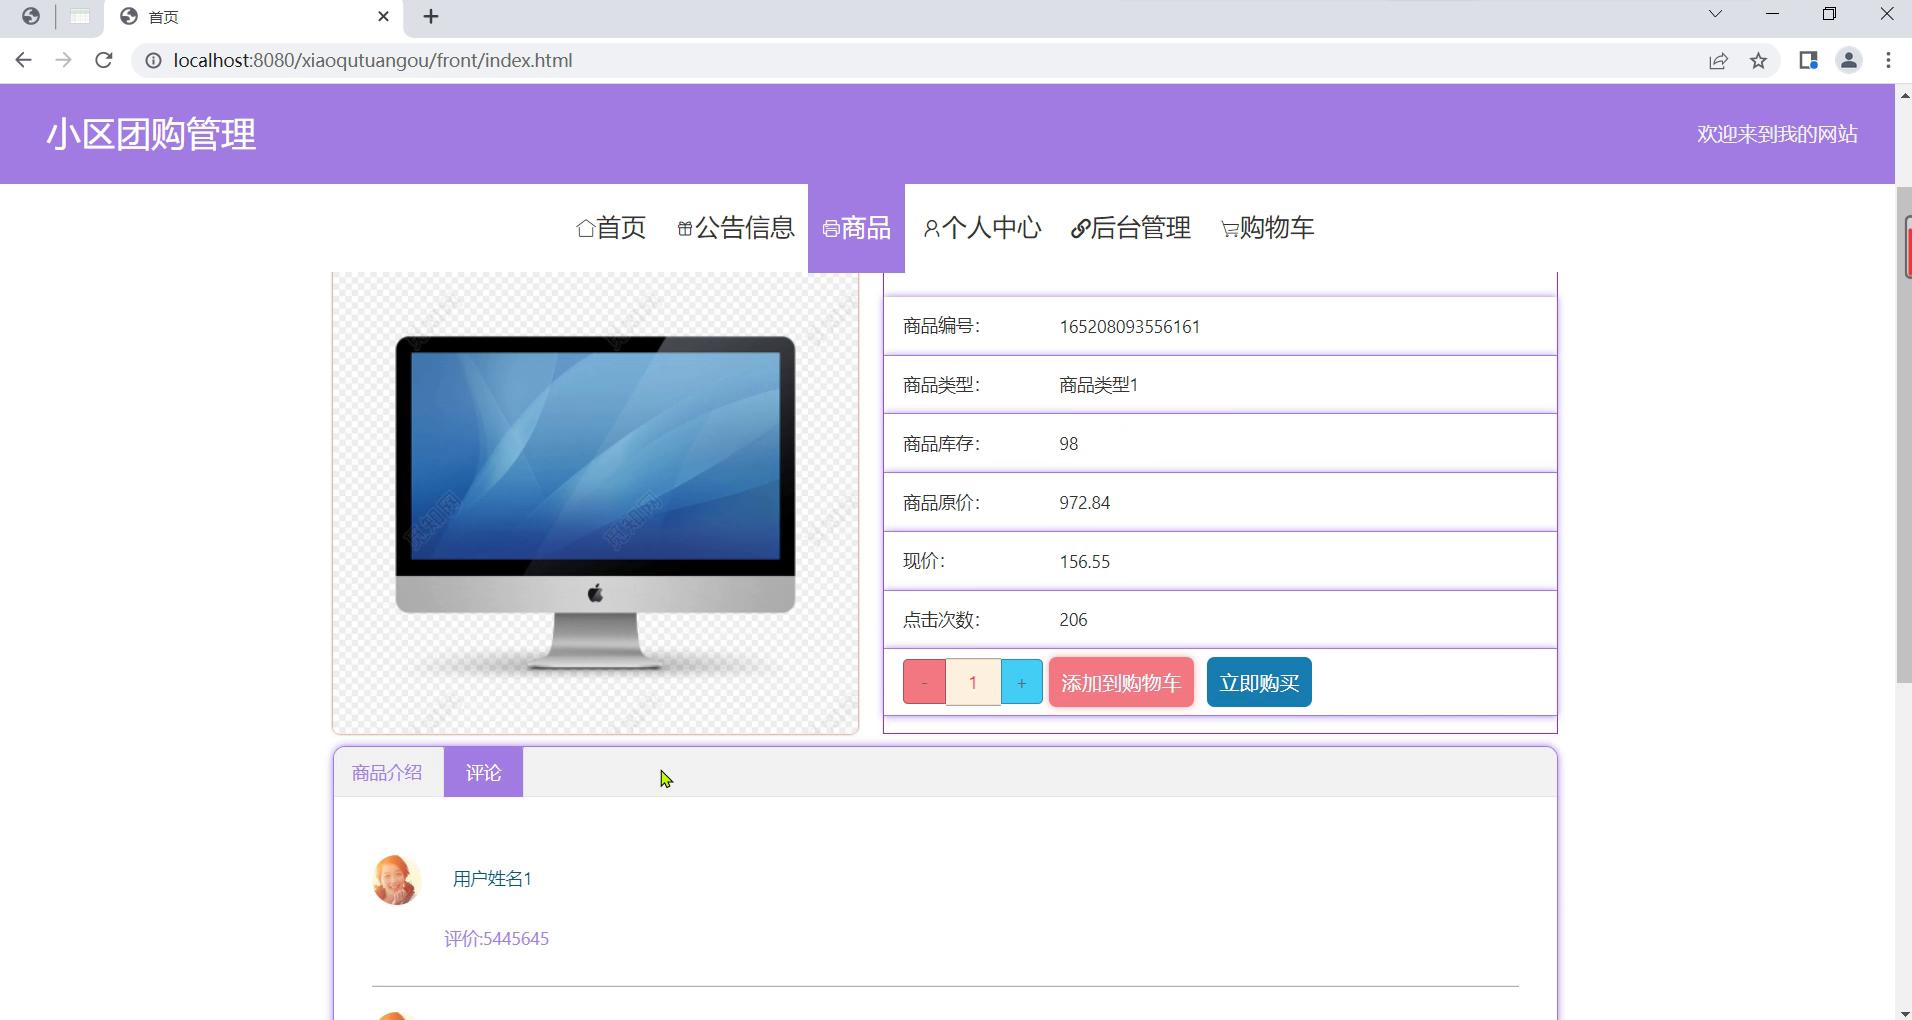This screenshot has width=1912, height=1020.
Task: Decrease quantity with minus button
Action: pyautogui.click(x=924, y=682)
